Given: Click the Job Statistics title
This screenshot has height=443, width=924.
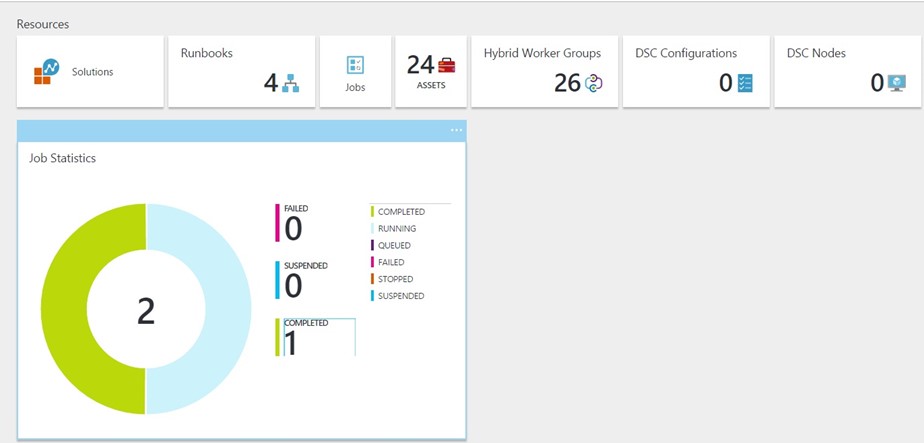Looking at the screenshot, I should [62, 158].
